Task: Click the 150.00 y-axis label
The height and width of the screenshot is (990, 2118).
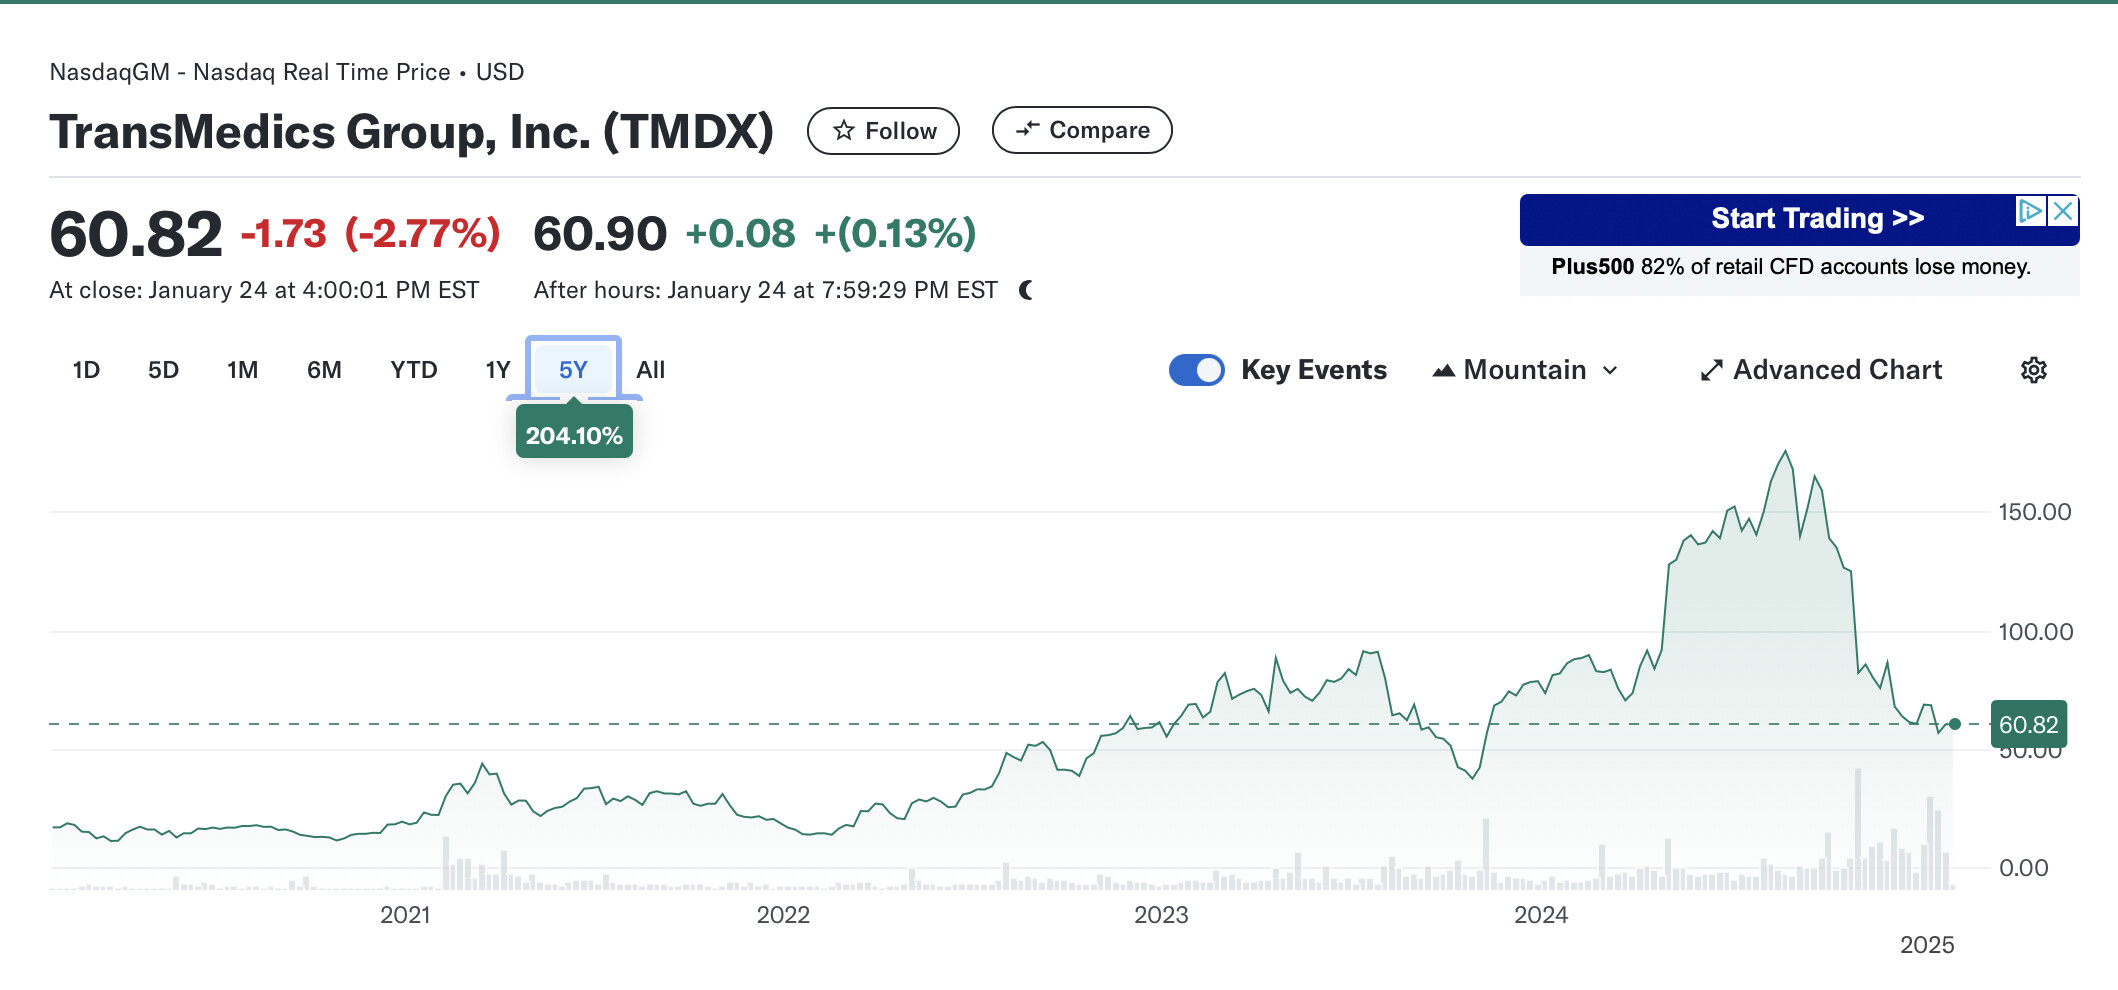Action: click(x=2034, y=512)
